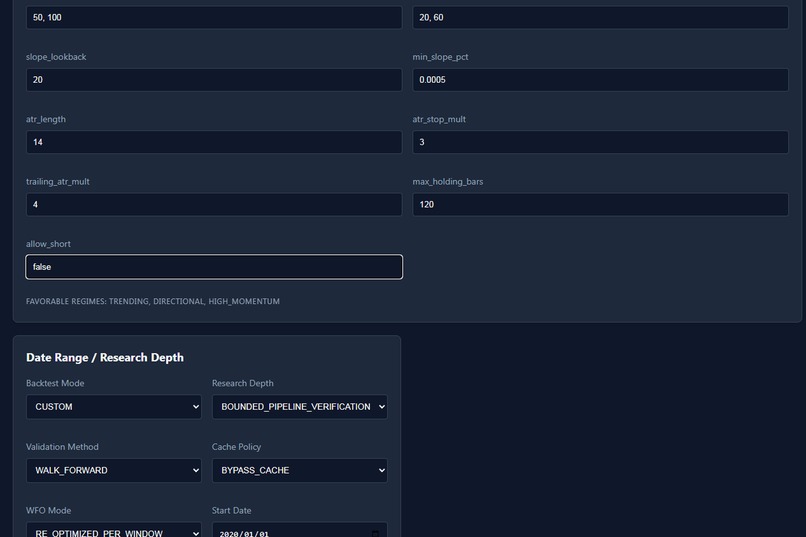Focus the min_slope_pct input field

pyautogui.click(x=600, y=80)
